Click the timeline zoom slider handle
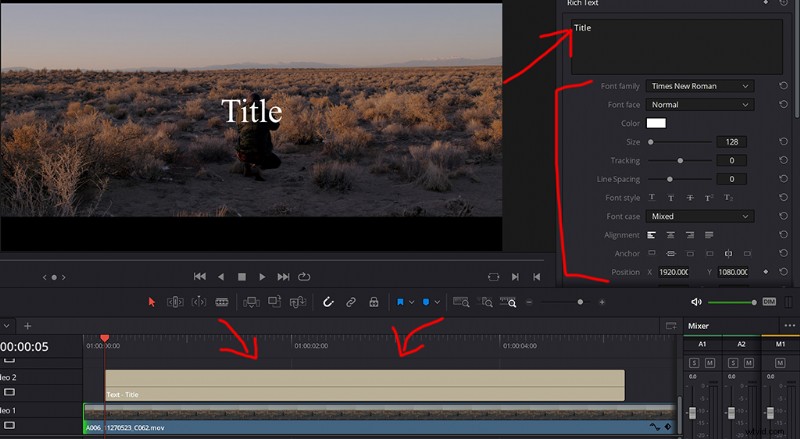Image resolution: width=800 pixels, height=439 pixels. point(580,302)
